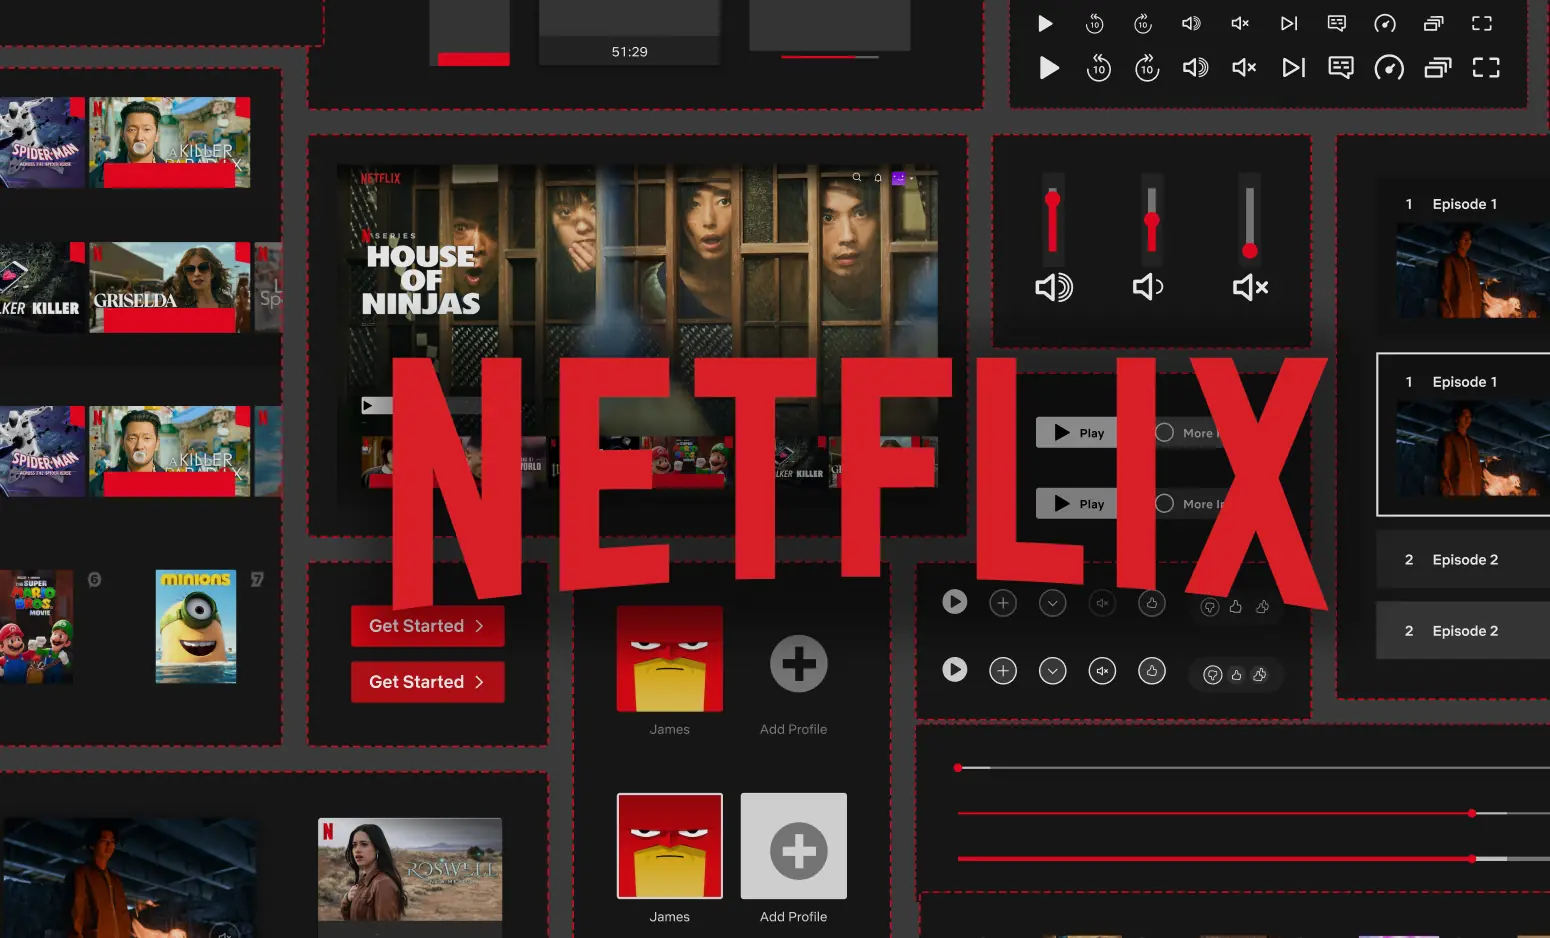This screenshot has height=938, width=1550.
Task: Select the outlined Episode 1 card
Action: click(1464, 434)
